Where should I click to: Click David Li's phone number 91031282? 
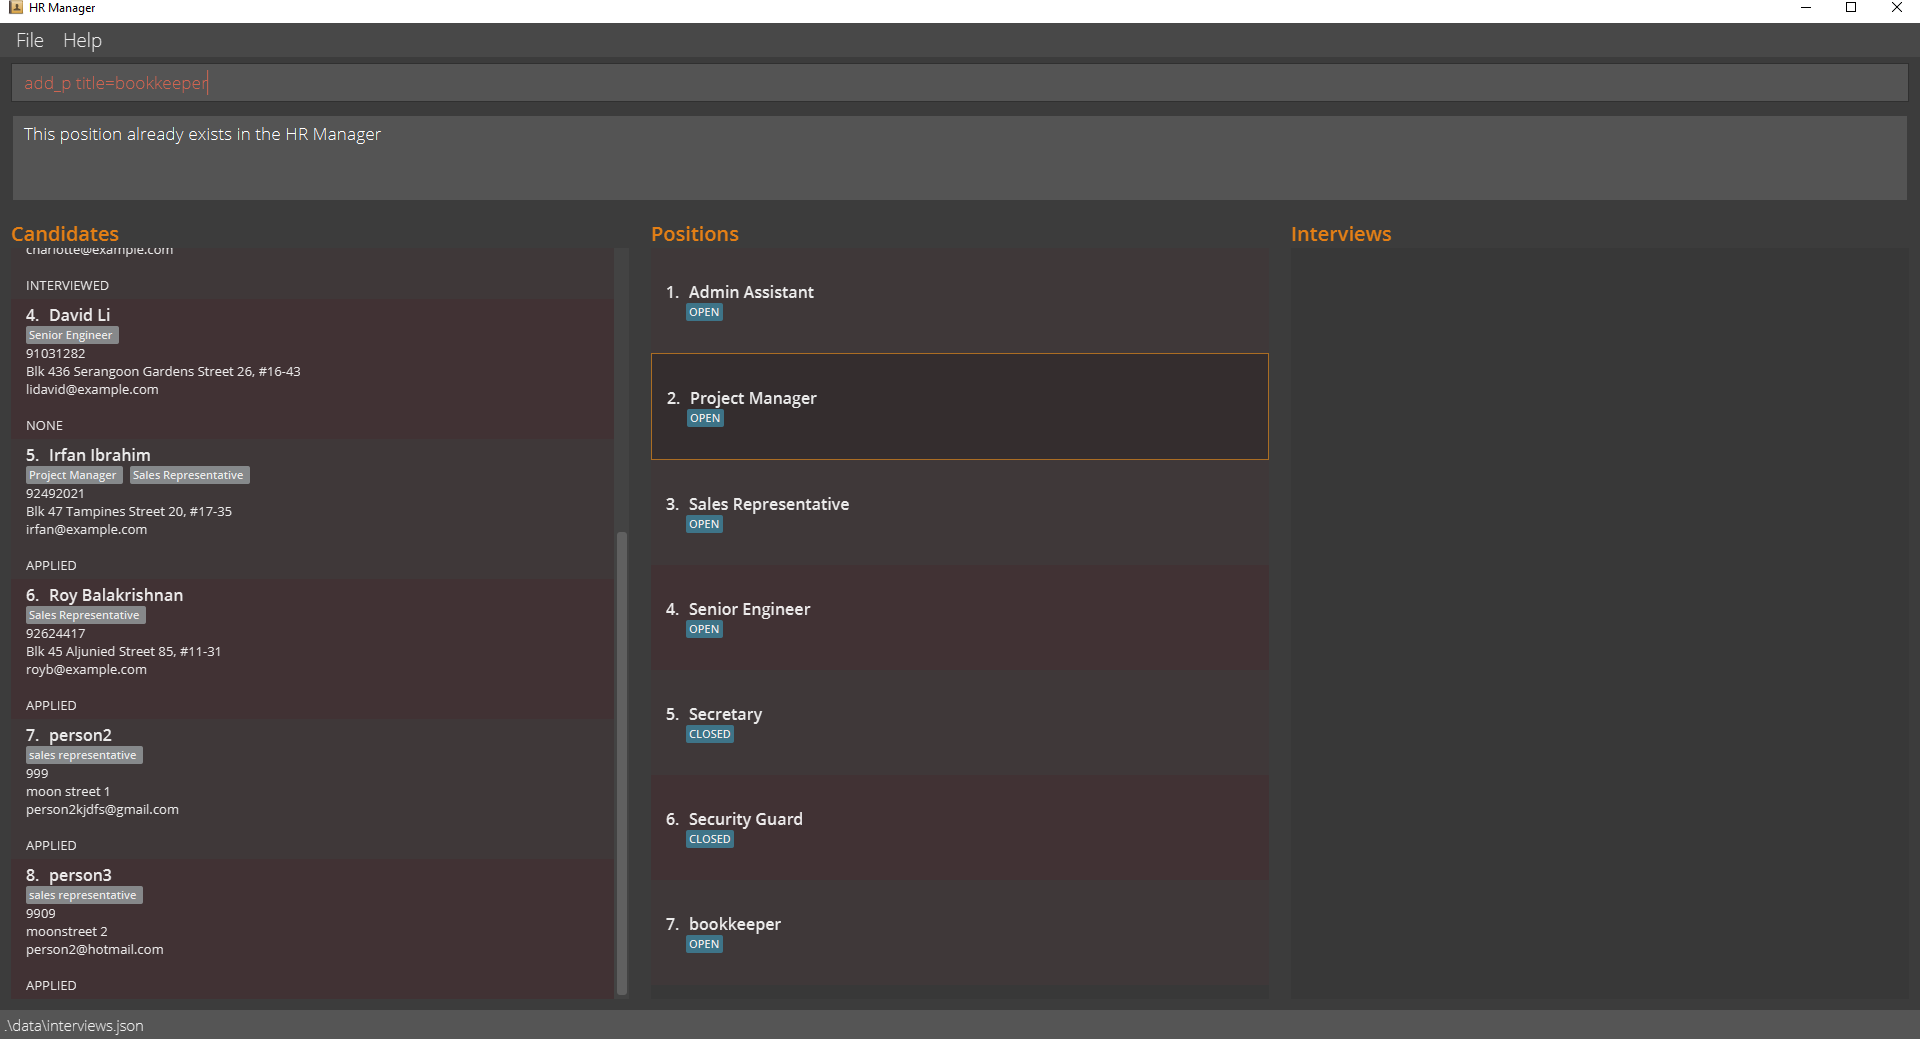point(55,354)
